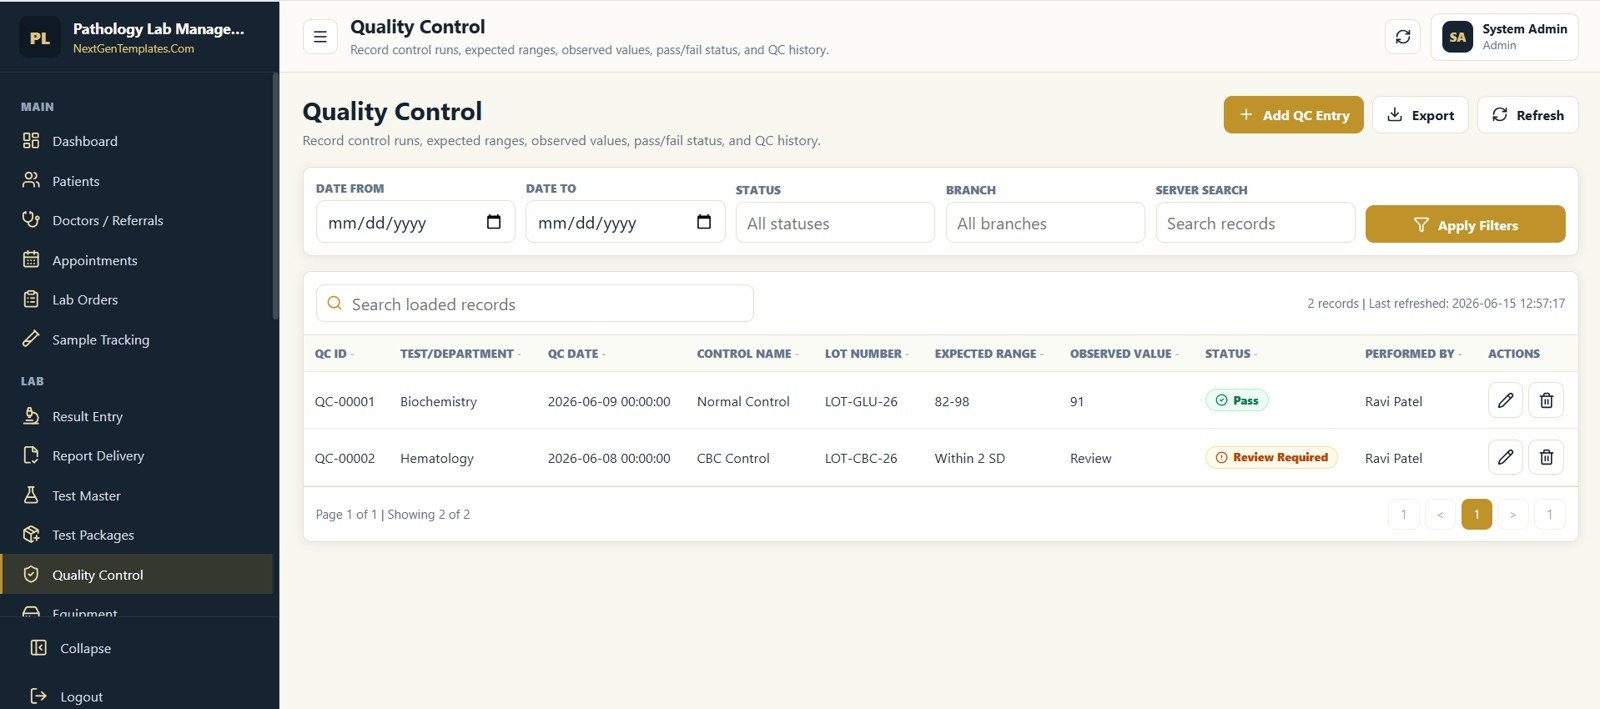Click the Quality Control shield icon
Image resolution: width=1600 pixels, height=709 pixels.
click(31, 574)
